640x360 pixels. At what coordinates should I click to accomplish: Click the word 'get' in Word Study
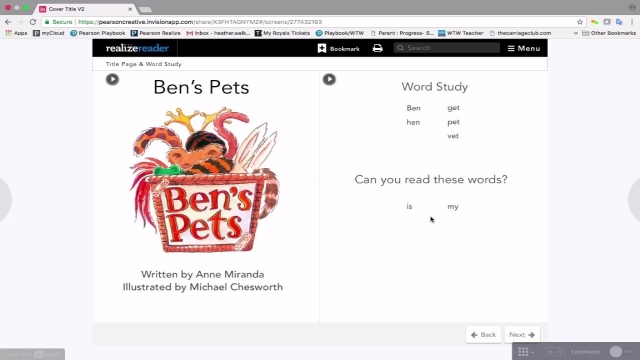point(453,108)
